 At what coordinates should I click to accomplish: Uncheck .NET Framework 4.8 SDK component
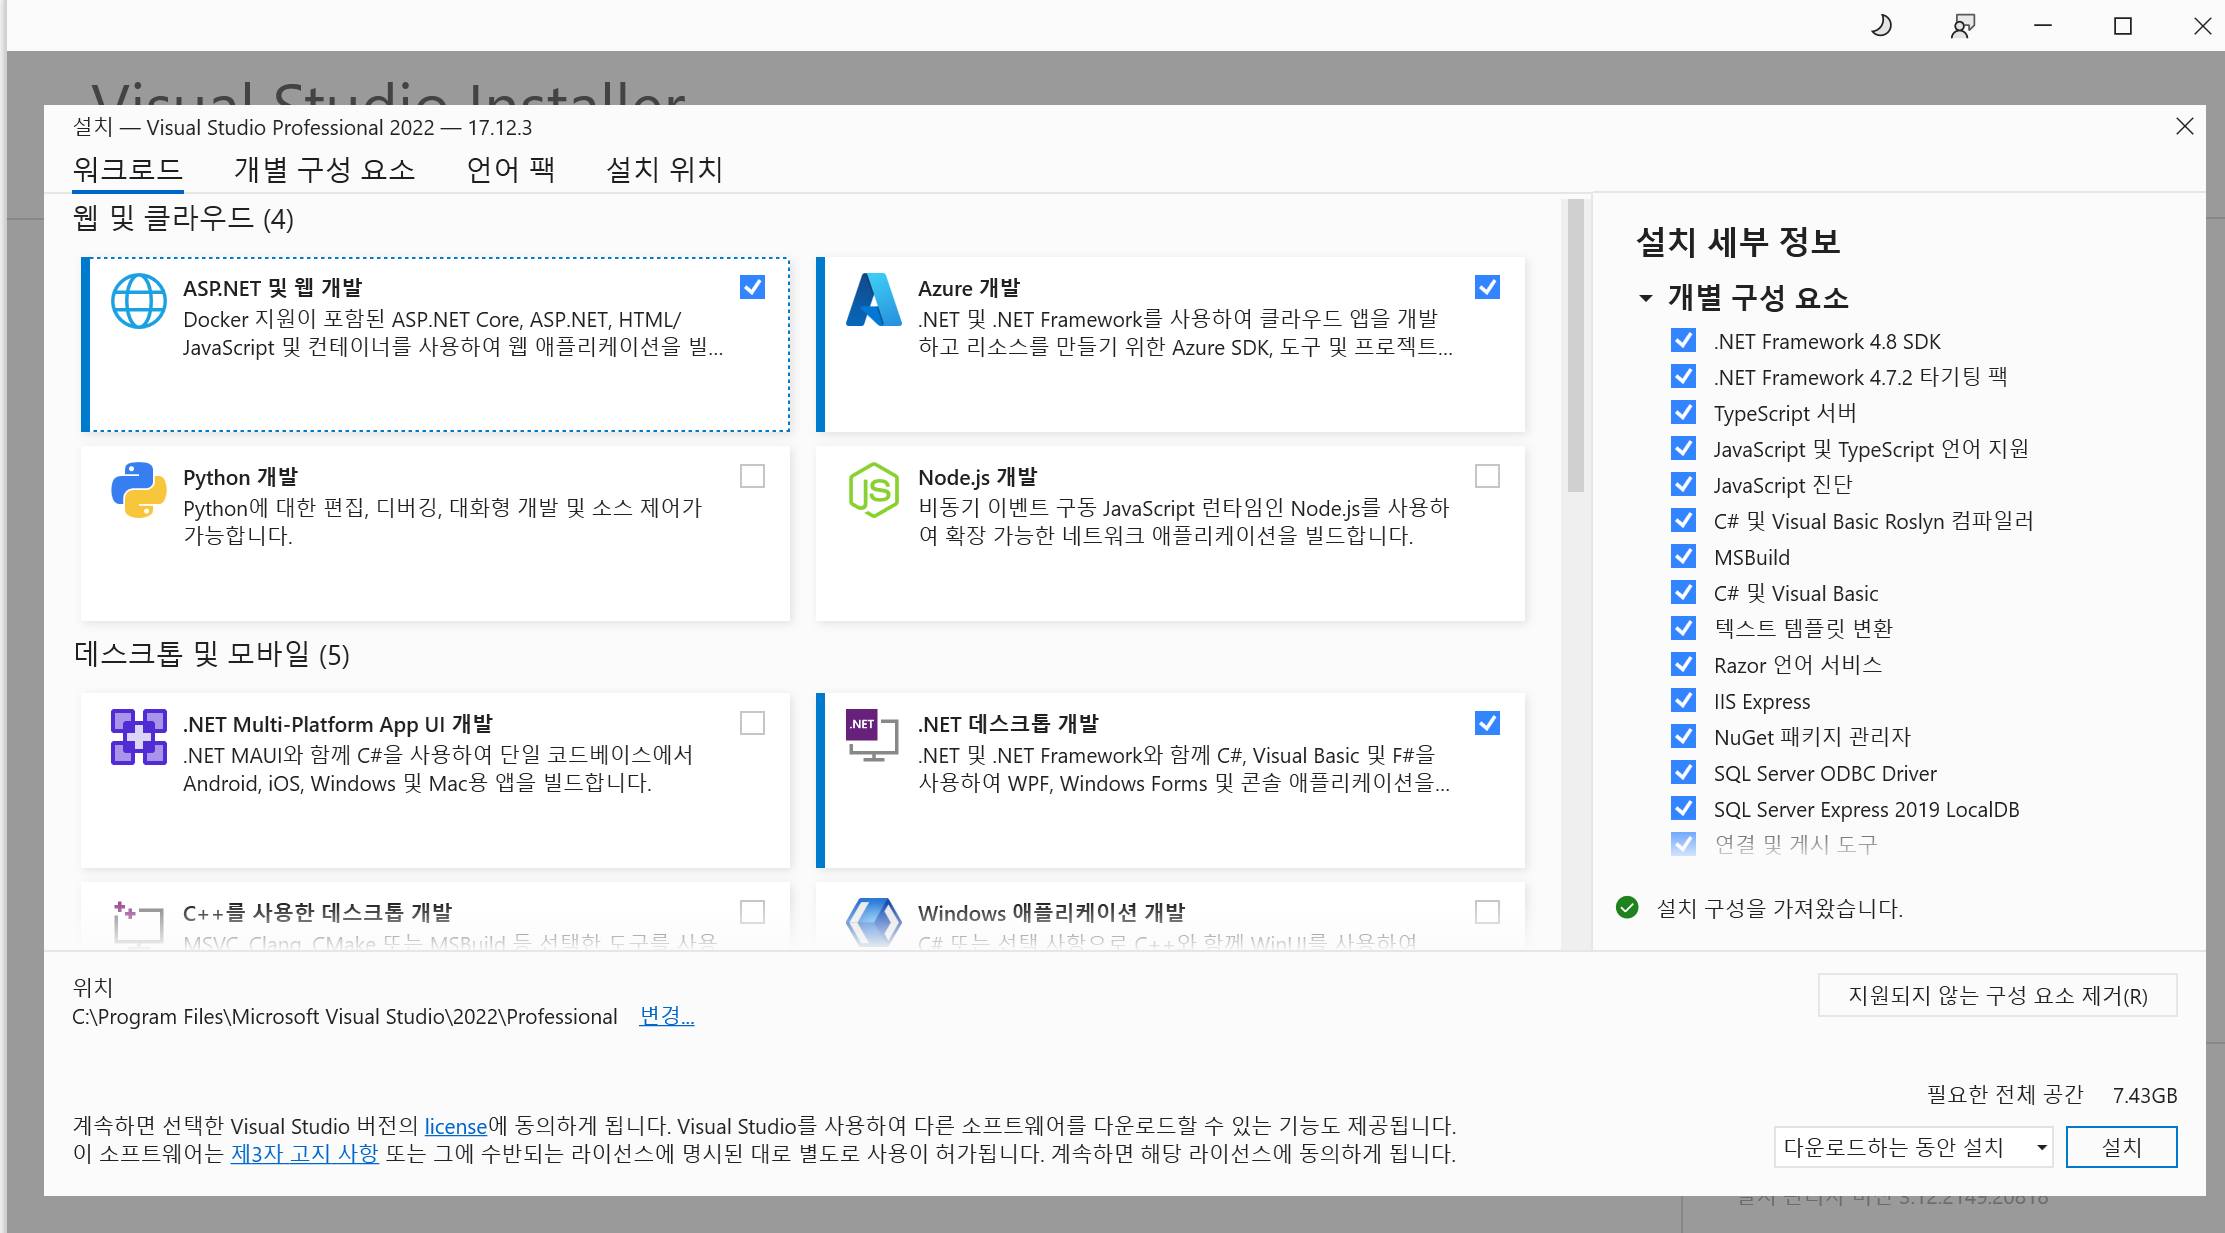pyautogui.click(x=1683, y=341)
